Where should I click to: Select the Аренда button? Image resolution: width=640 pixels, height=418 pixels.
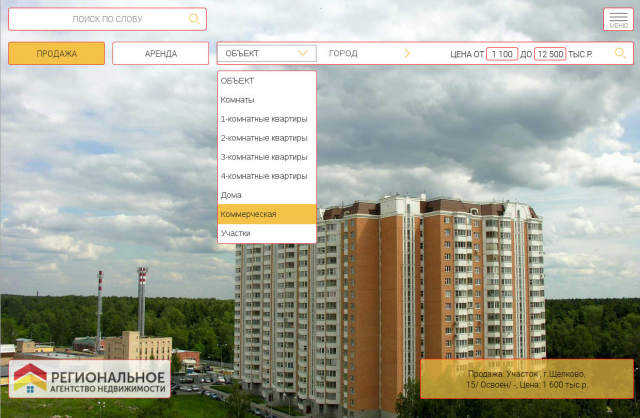coord(160,53)
